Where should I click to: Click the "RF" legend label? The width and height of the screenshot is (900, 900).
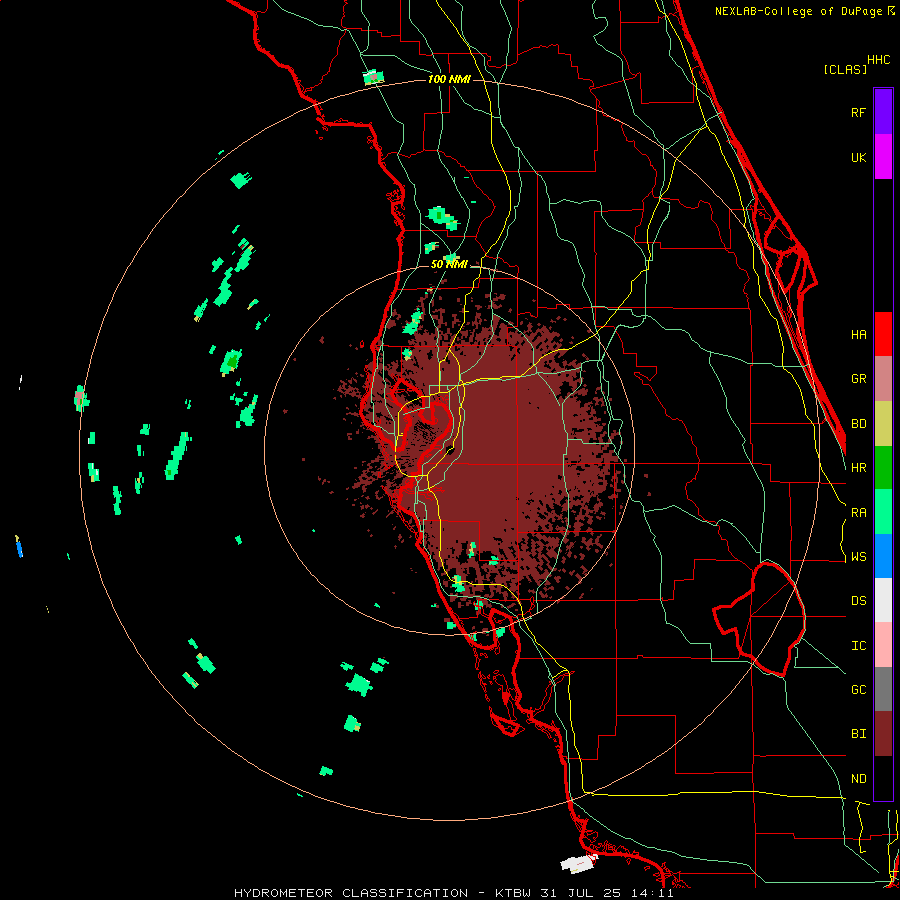858,112
